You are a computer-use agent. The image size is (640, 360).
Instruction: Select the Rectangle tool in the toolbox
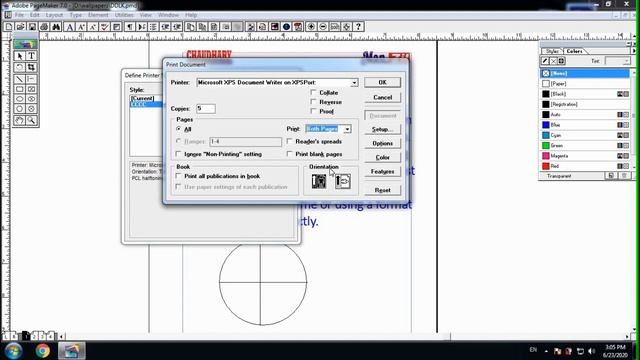click(20, 89)
